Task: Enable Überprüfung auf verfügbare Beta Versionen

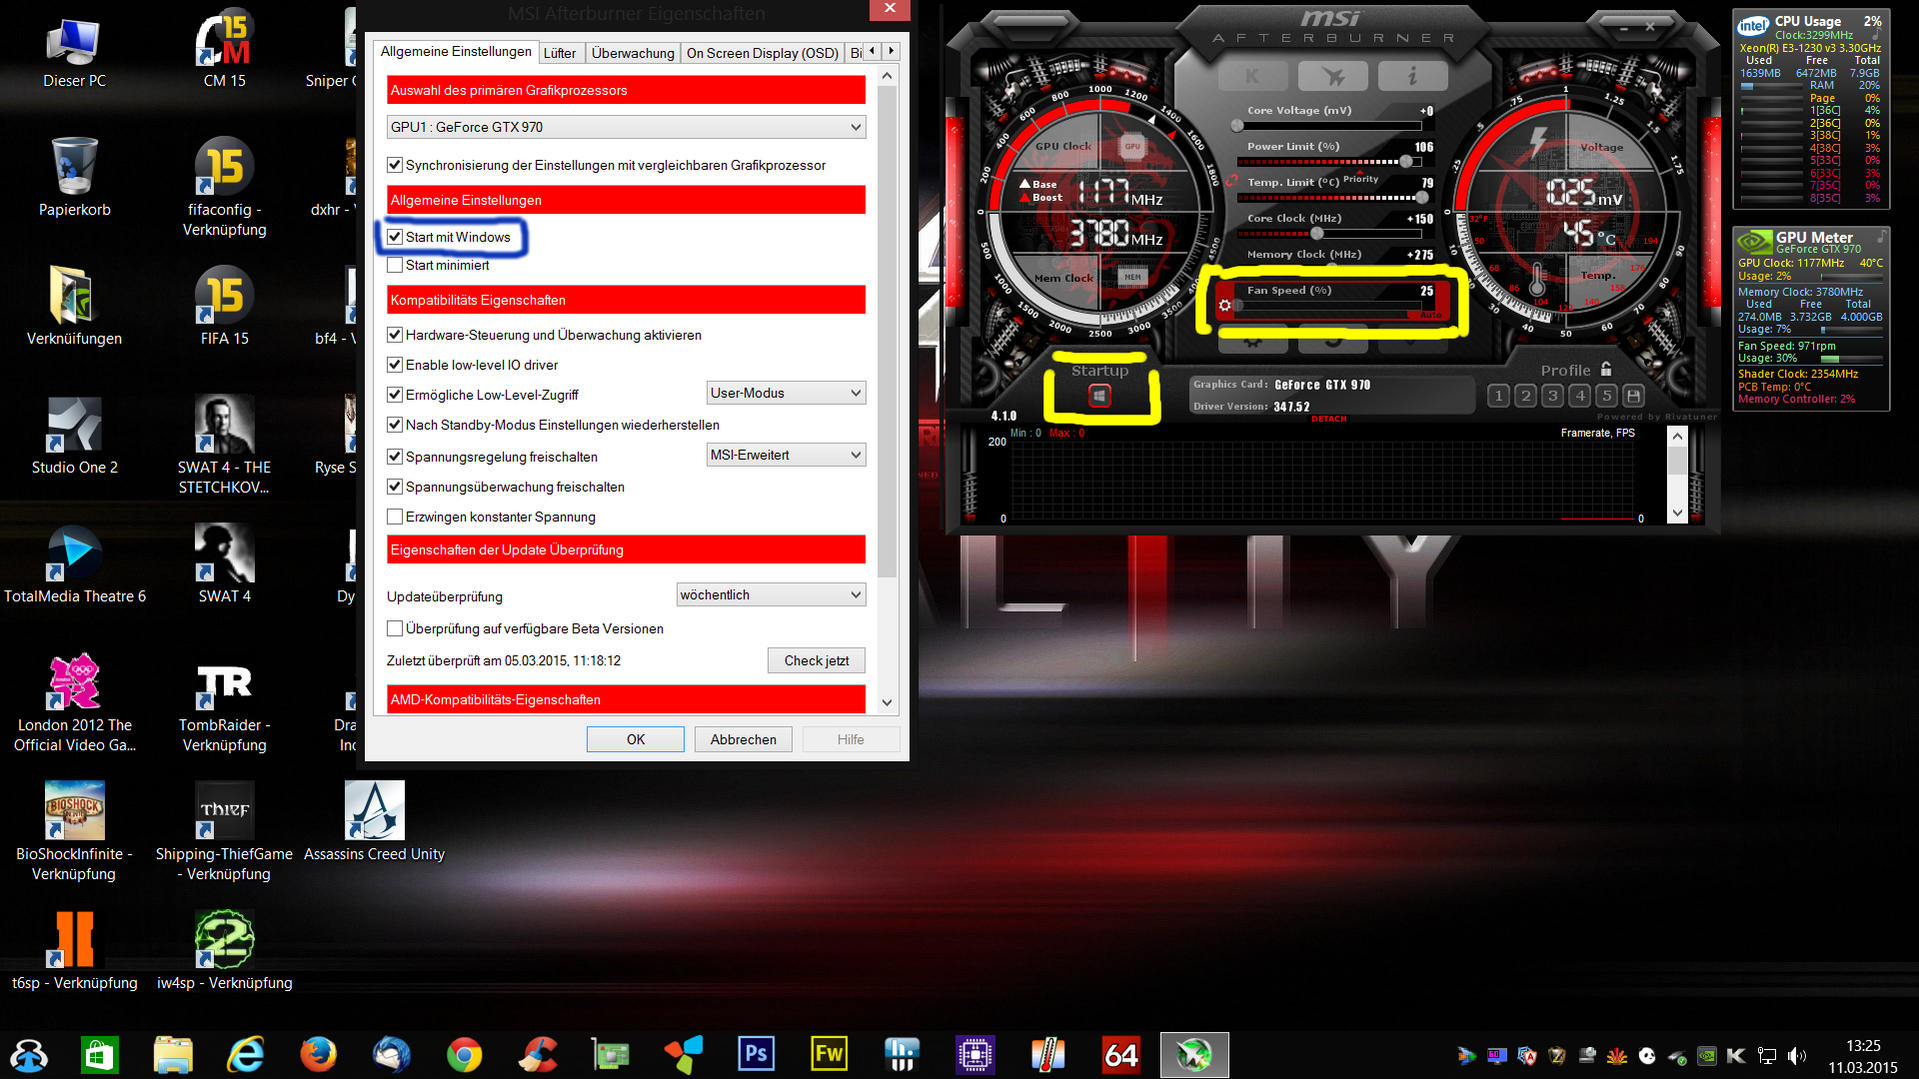Action: tap(395, 629)
